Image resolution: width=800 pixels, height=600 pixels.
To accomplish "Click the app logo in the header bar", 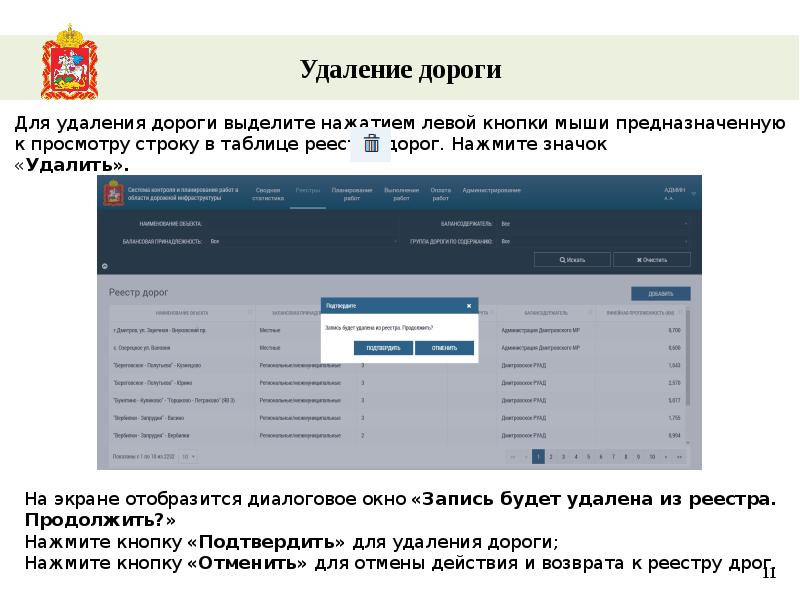I will 113,194.
